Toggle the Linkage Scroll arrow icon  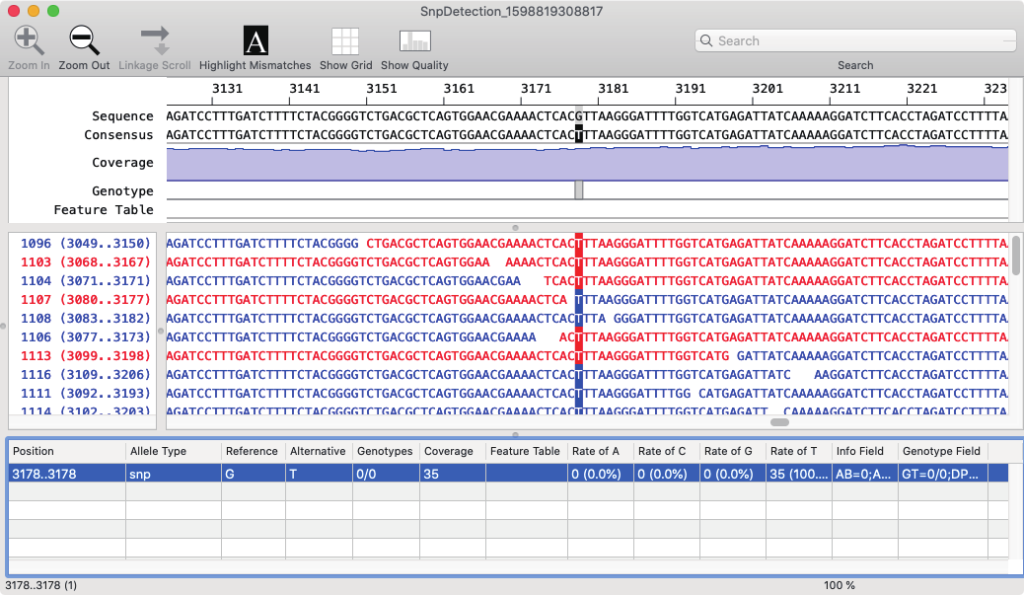155,40
